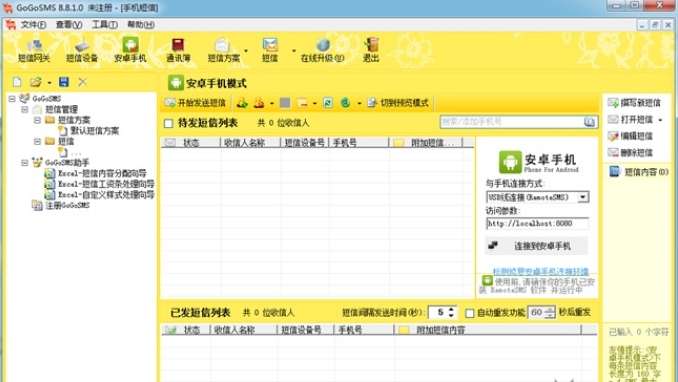Viewport: 678px width, 382px height.
Task: Click 连接到安卓手机 connect button
Action: pos(537,246)
